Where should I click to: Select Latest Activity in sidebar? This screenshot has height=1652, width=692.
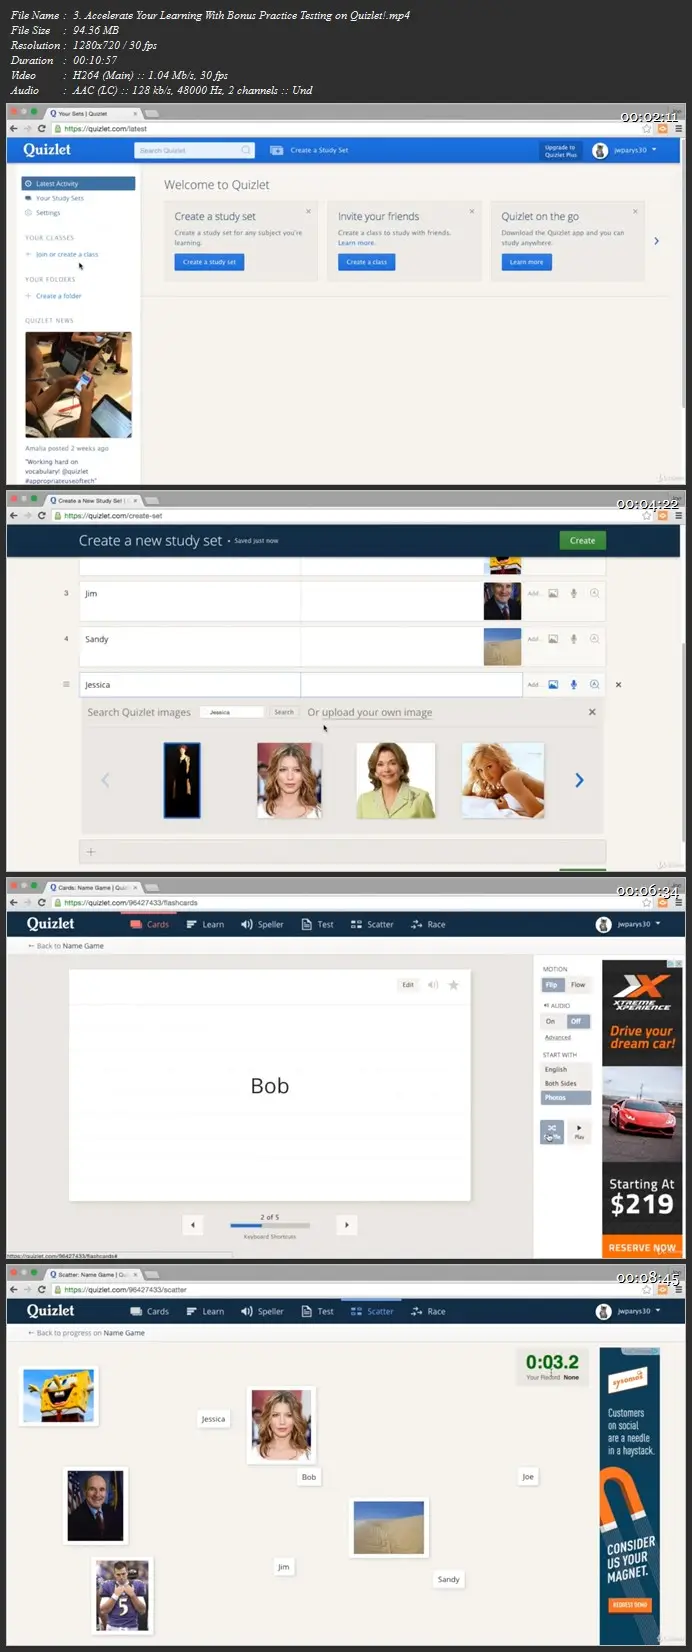tap(78, 184)
